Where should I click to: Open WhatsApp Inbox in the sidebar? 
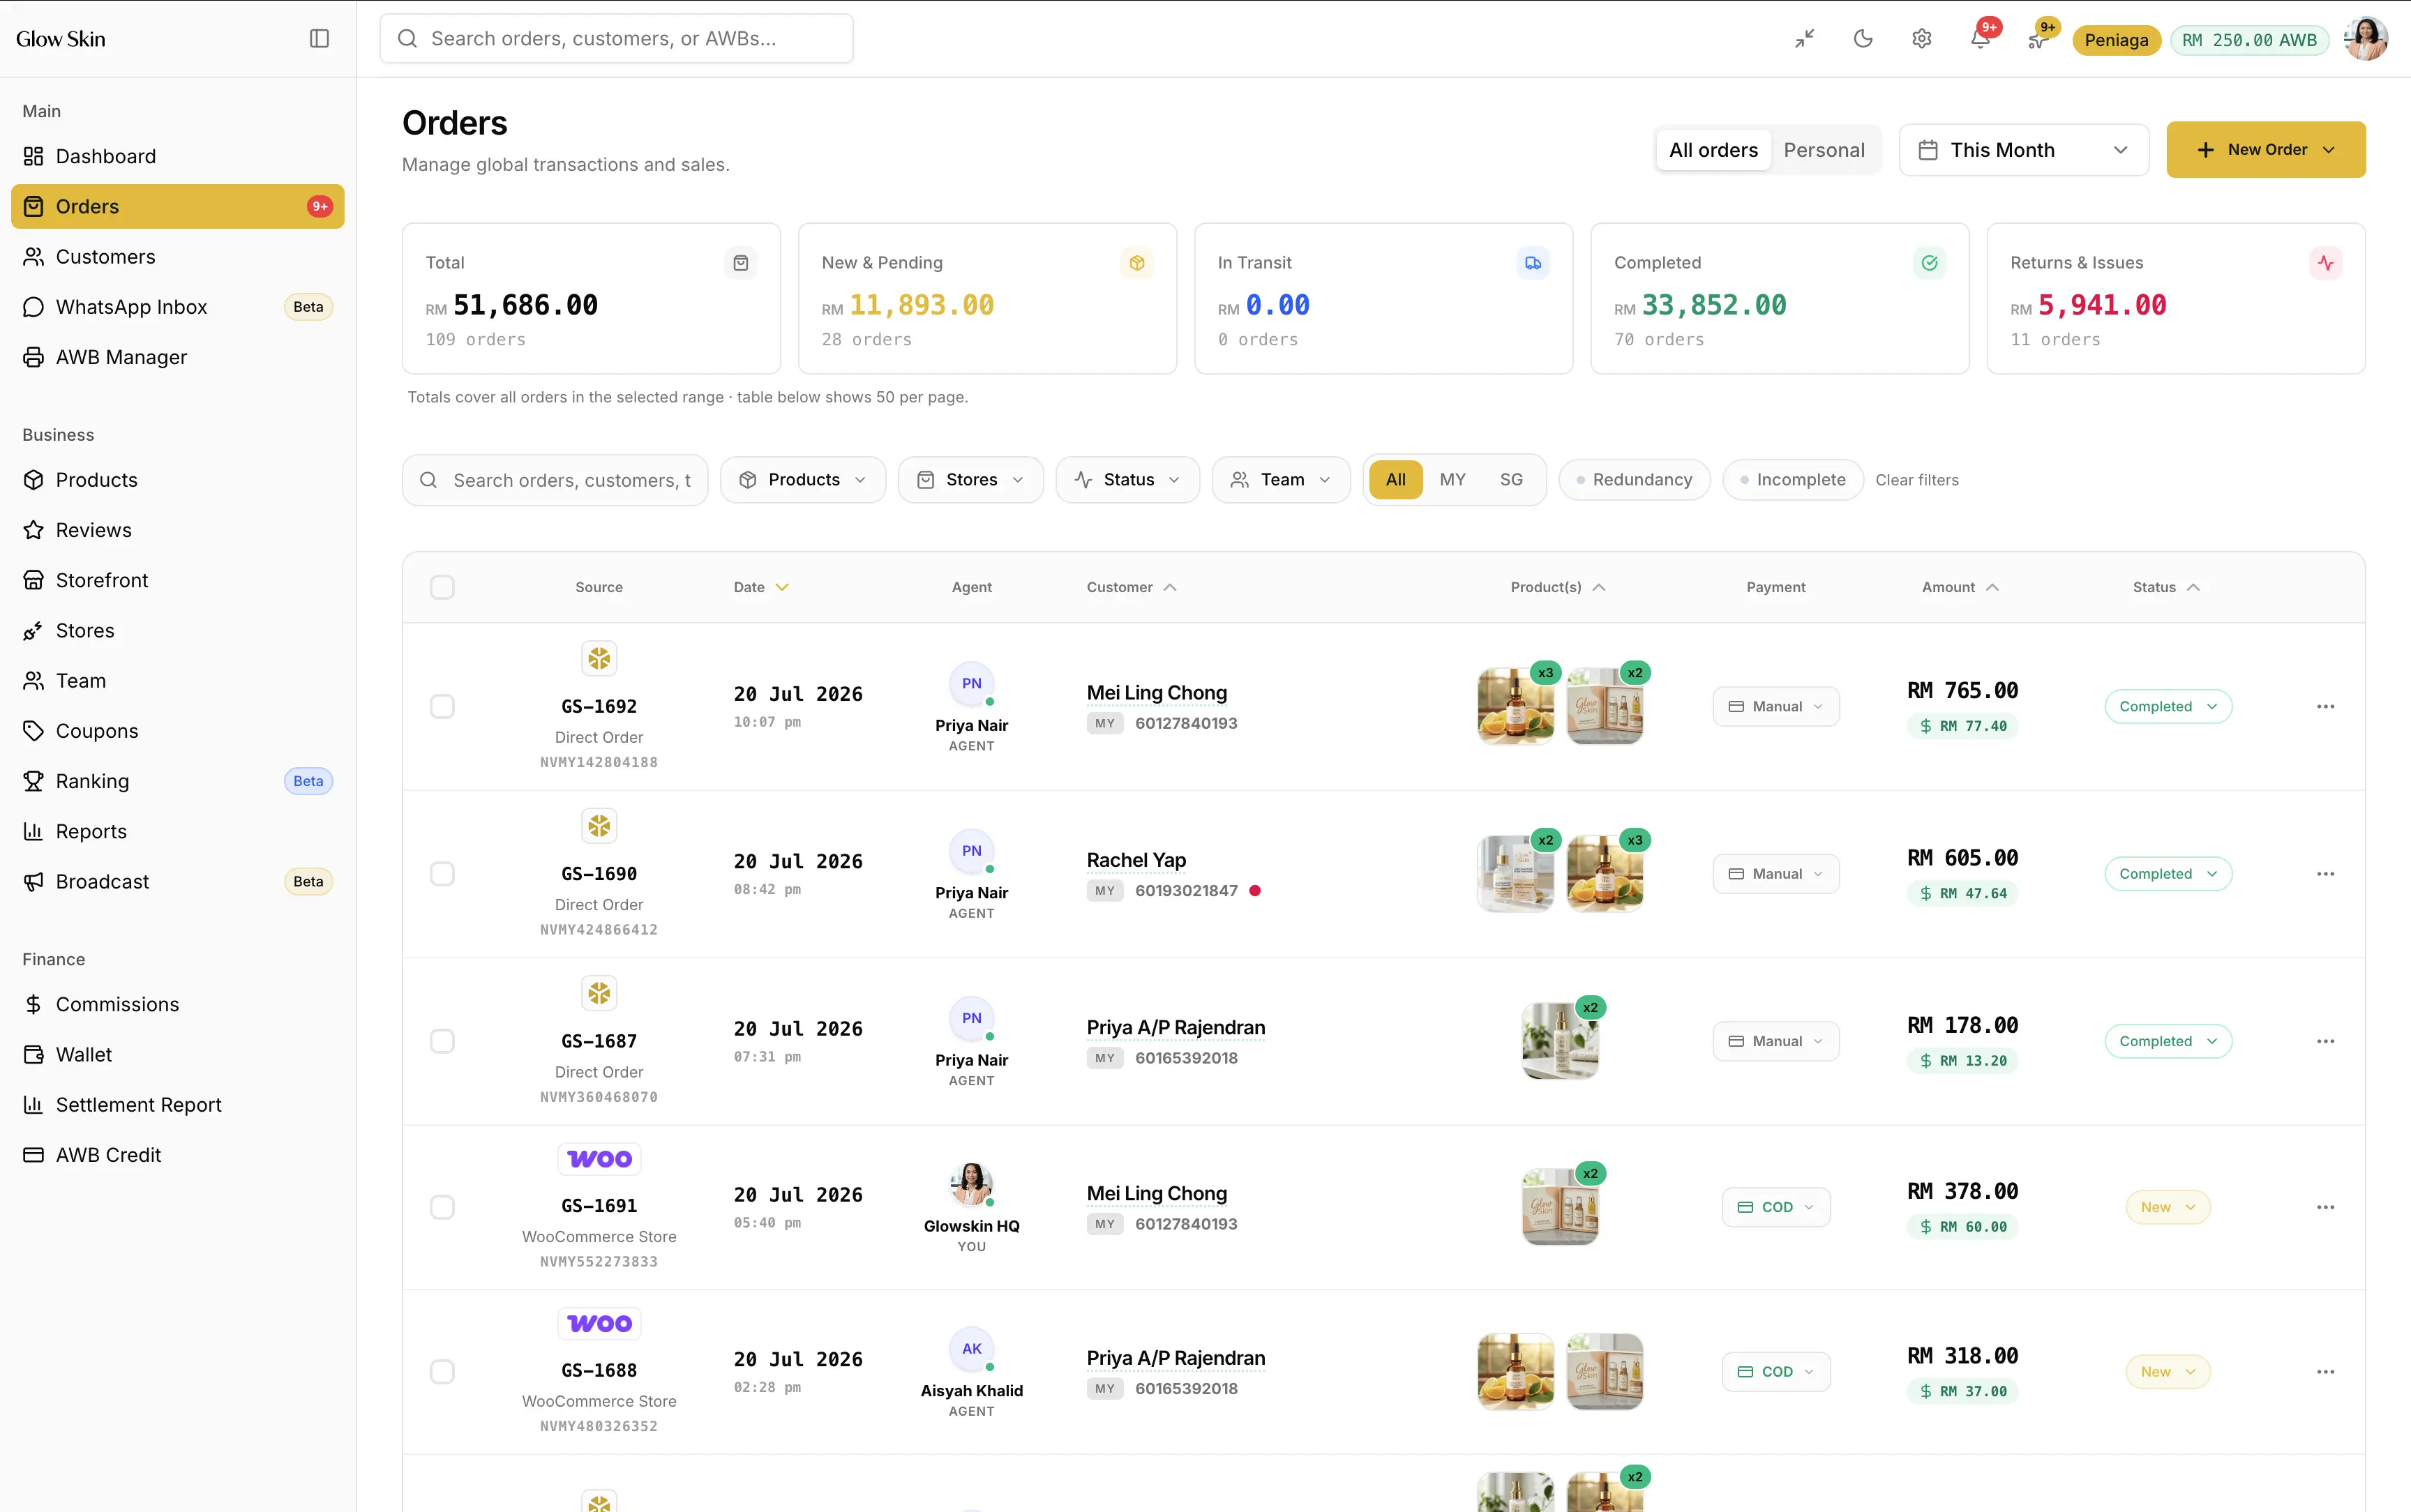coord(178,307)
